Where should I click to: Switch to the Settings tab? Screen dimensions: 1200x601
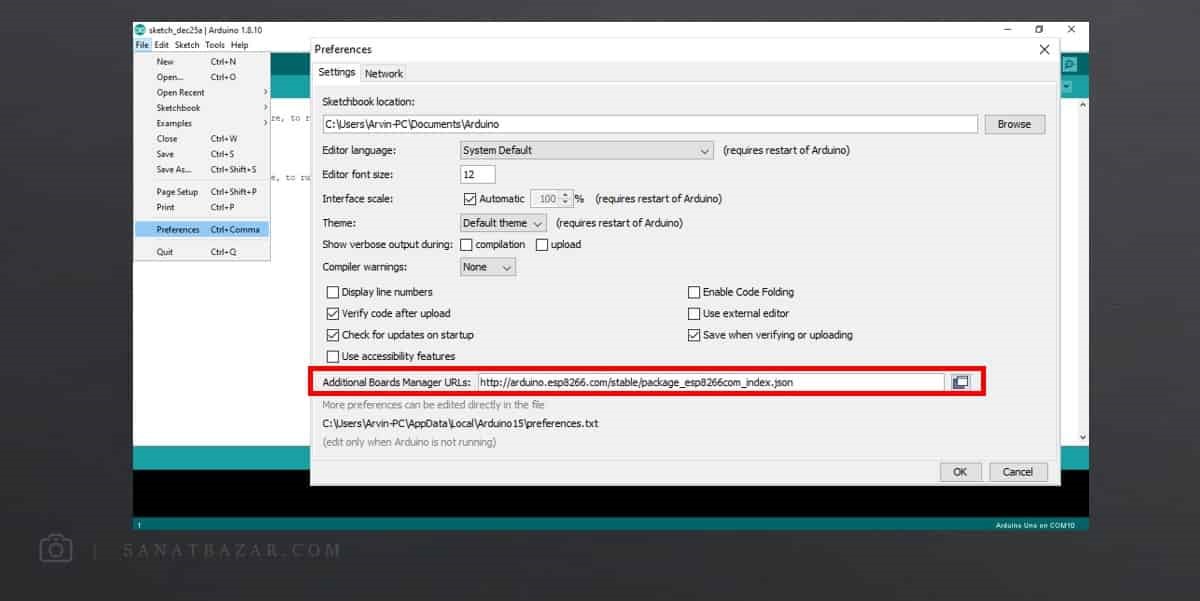[x=337, y=72]
